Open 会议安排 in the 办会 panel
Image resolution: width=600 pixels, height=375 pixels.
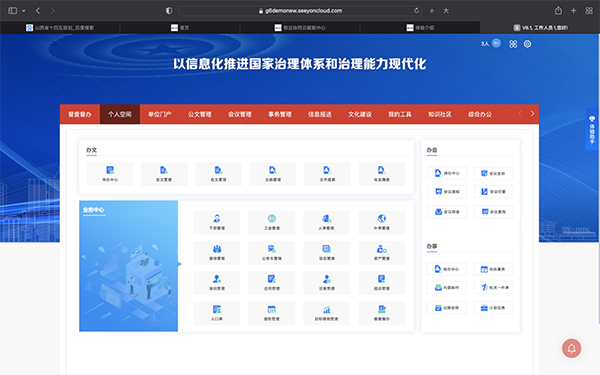point(494,173)
